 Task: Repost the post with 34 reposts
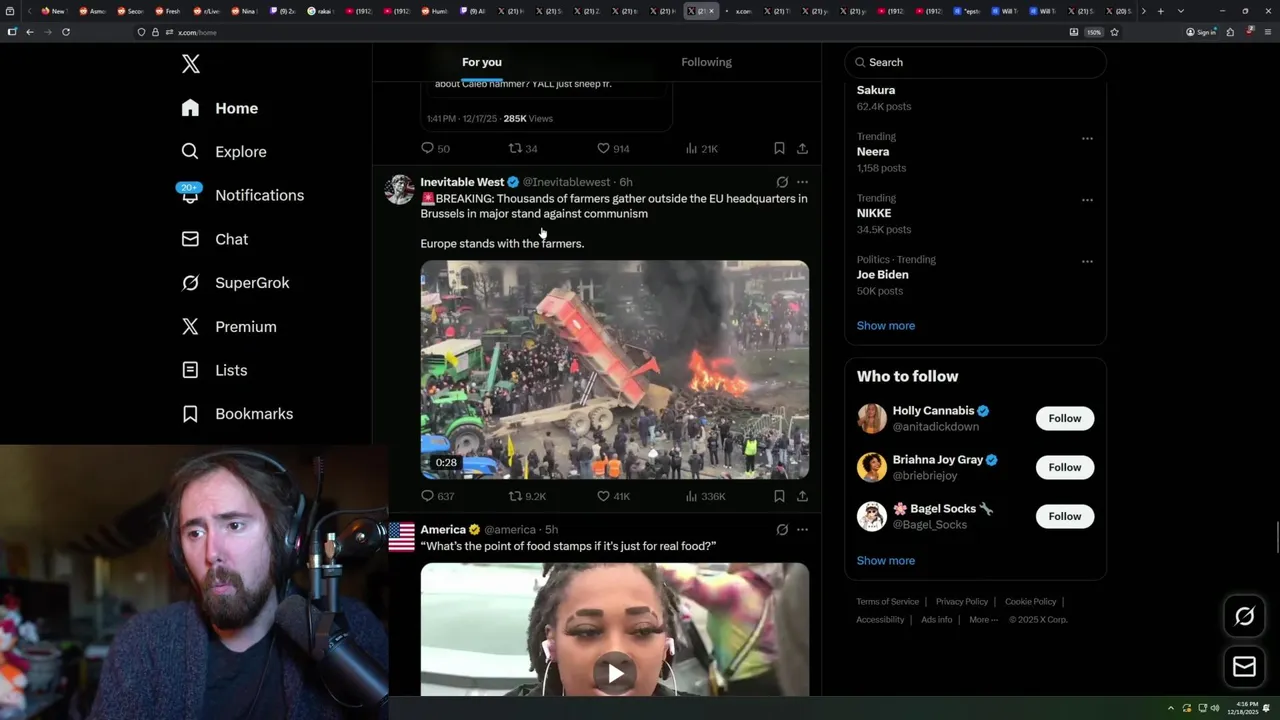click(523, 148)
